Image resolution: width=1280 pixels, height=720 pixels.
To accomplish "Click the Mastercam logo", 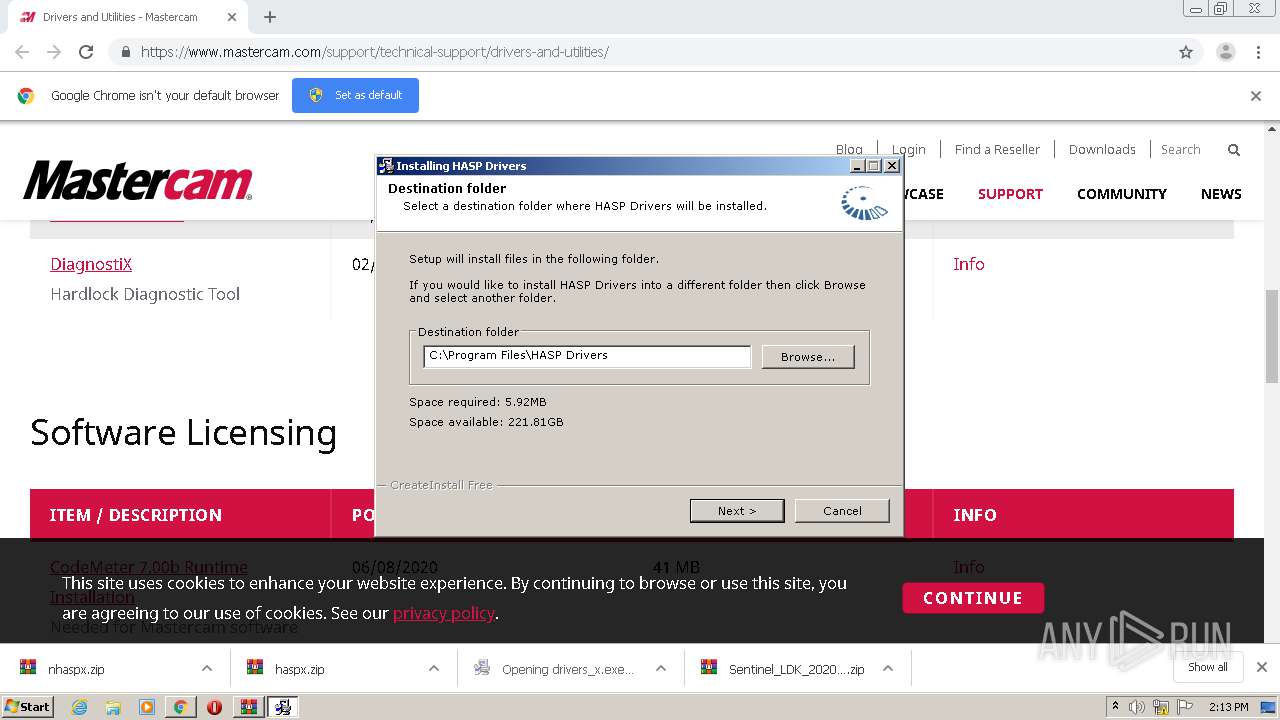I will pyautogui.click(x=138, y=181).
